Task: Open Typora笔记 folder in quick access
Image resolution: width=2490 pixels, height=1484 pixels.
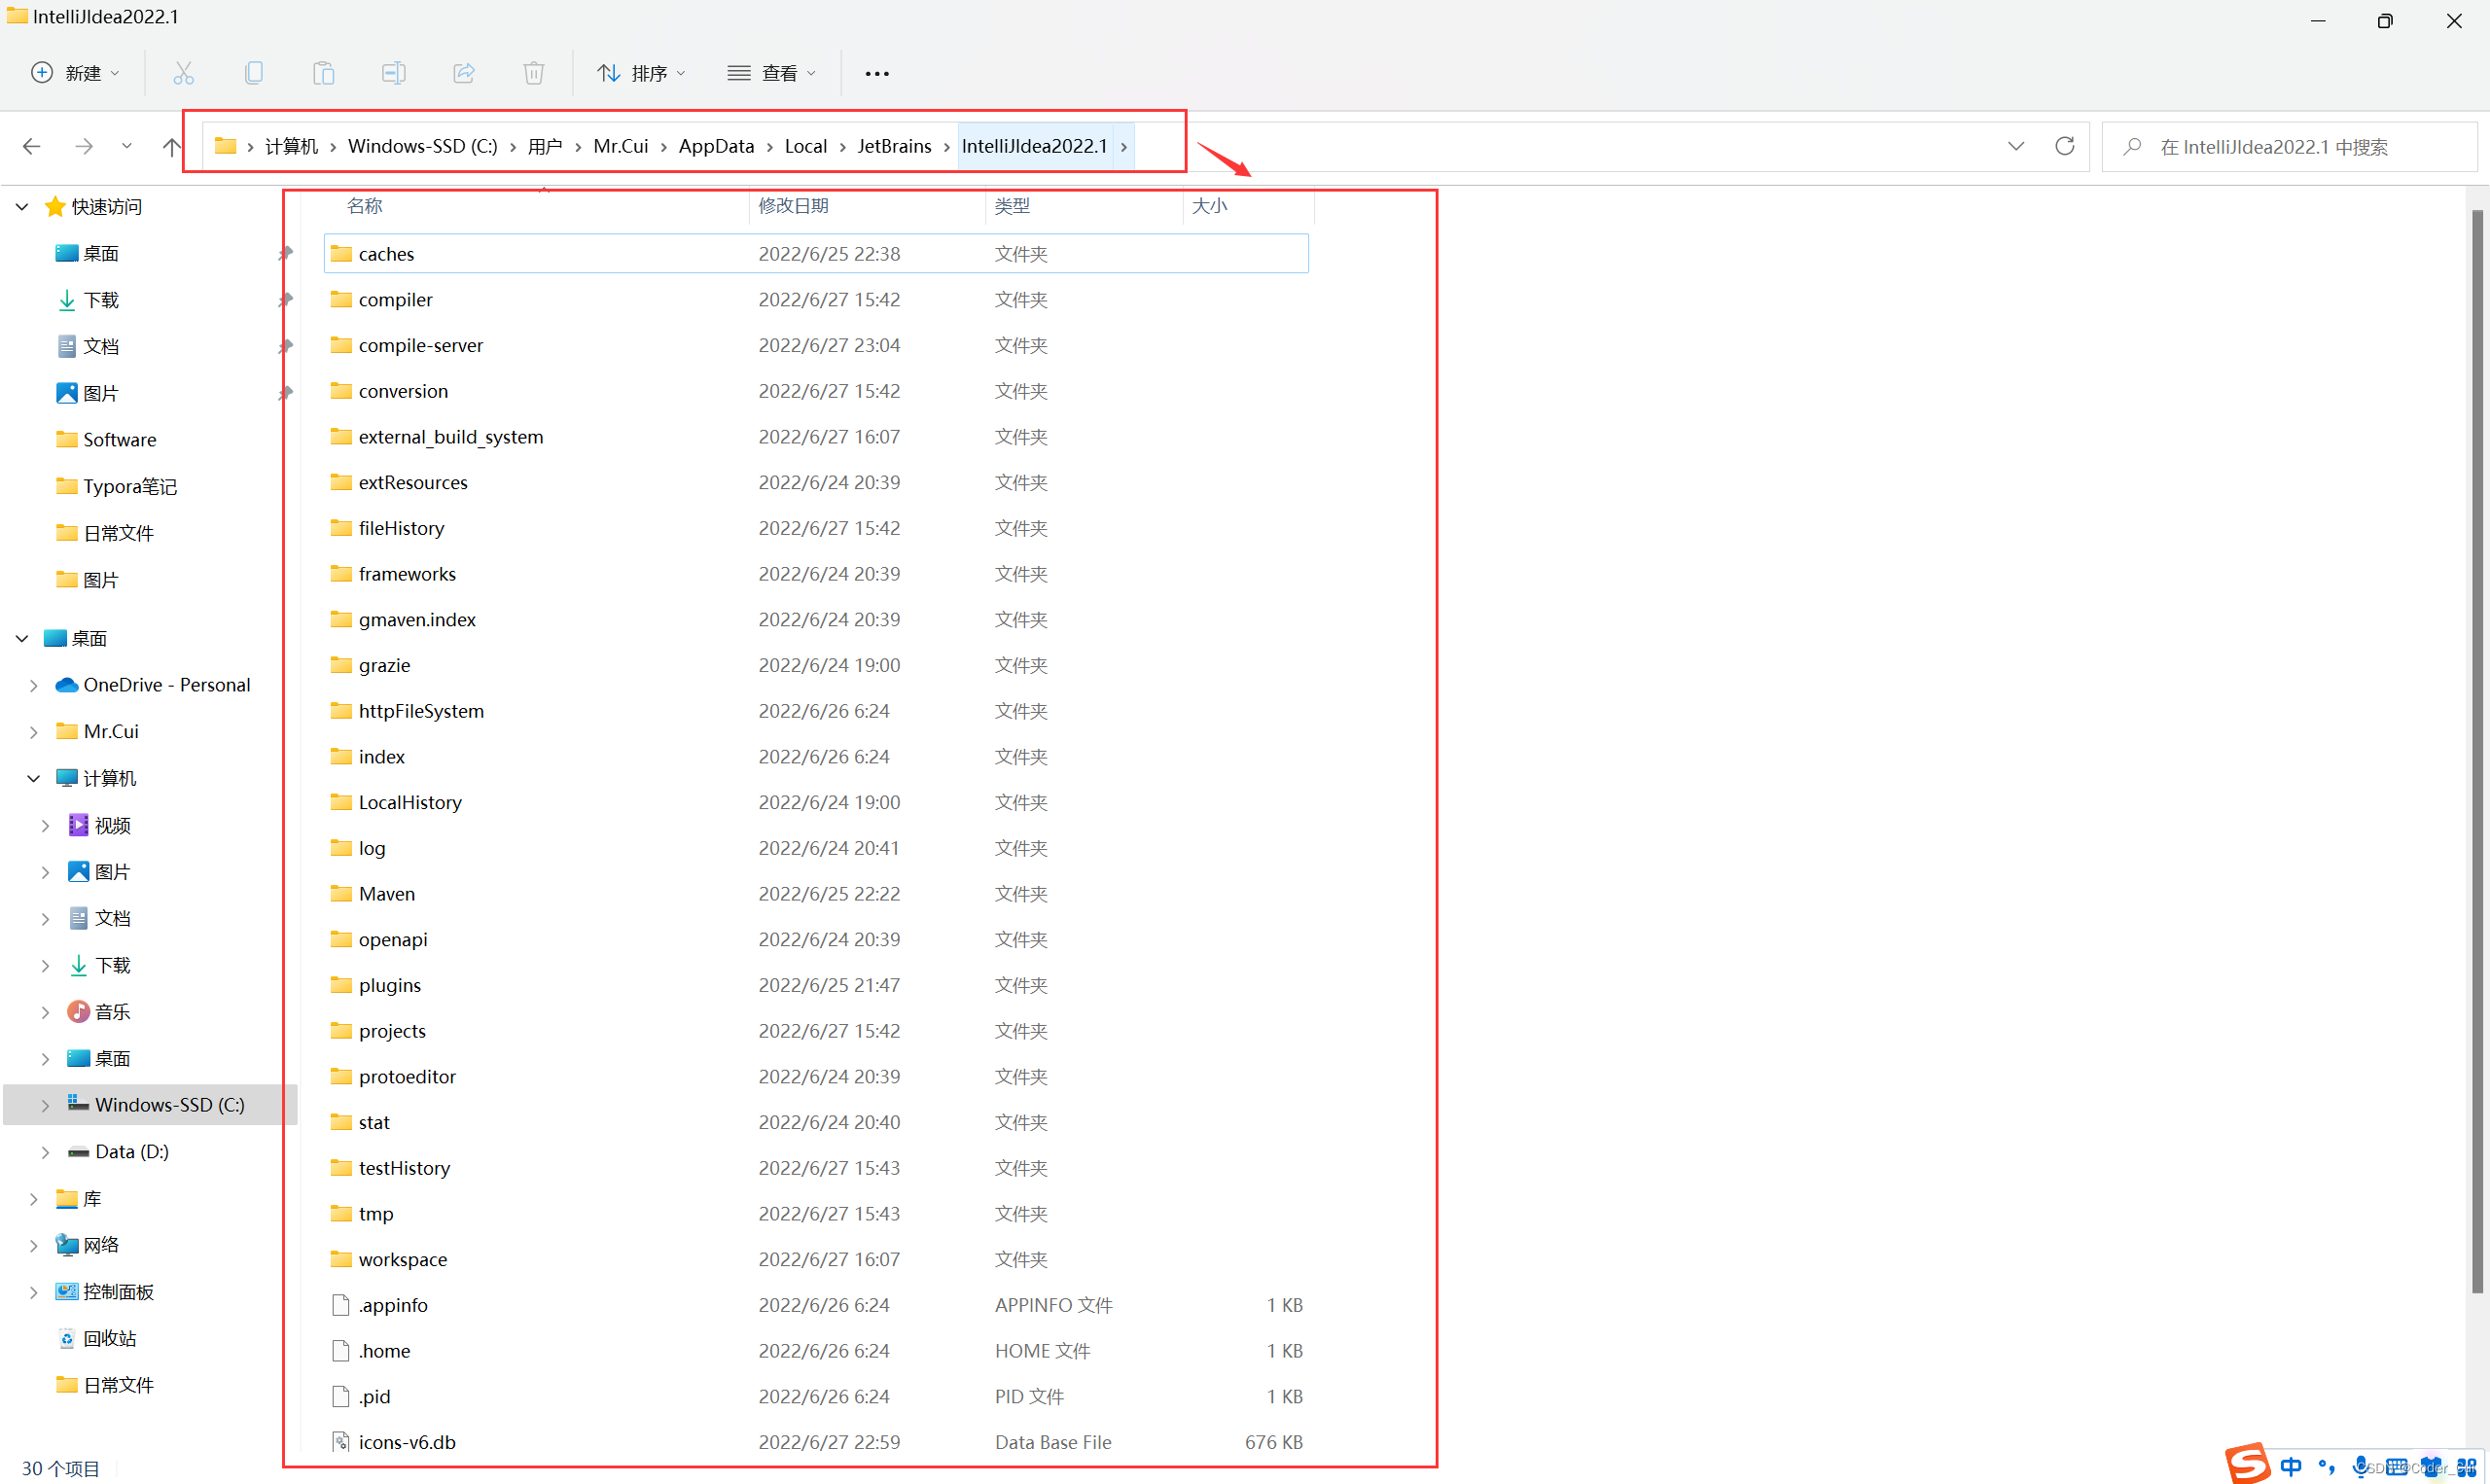Action: click(129, 486)
